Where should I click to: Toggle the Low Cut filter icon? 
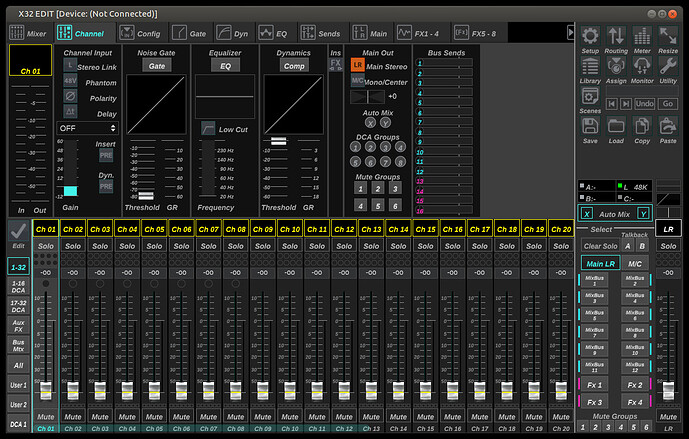(208, 128)
